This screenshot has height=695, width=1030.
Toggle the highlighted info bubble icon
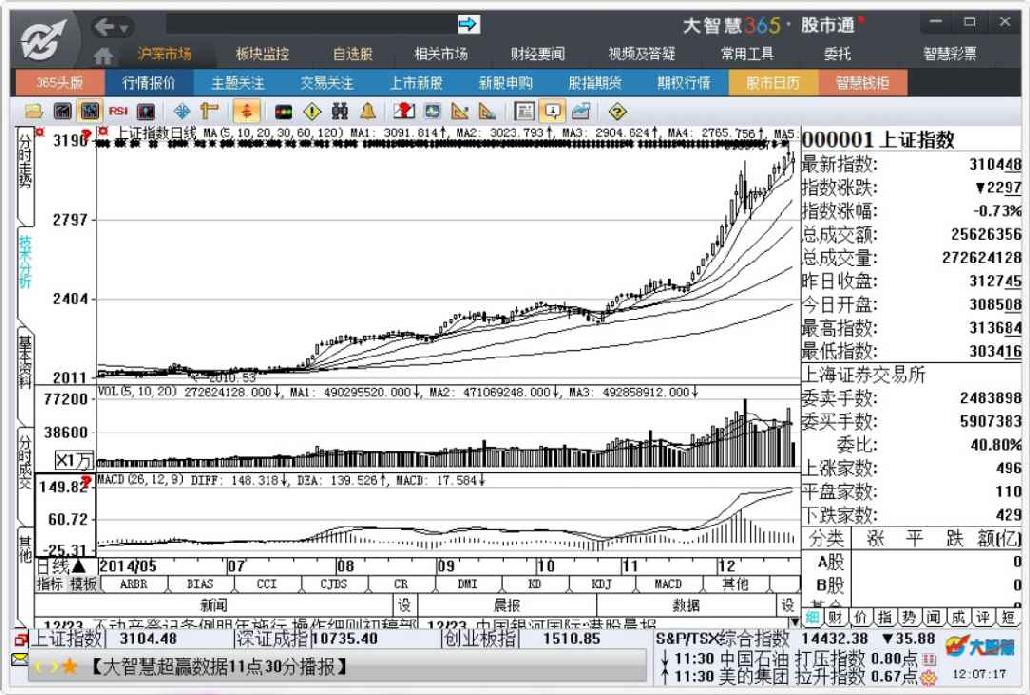(552, 111)
